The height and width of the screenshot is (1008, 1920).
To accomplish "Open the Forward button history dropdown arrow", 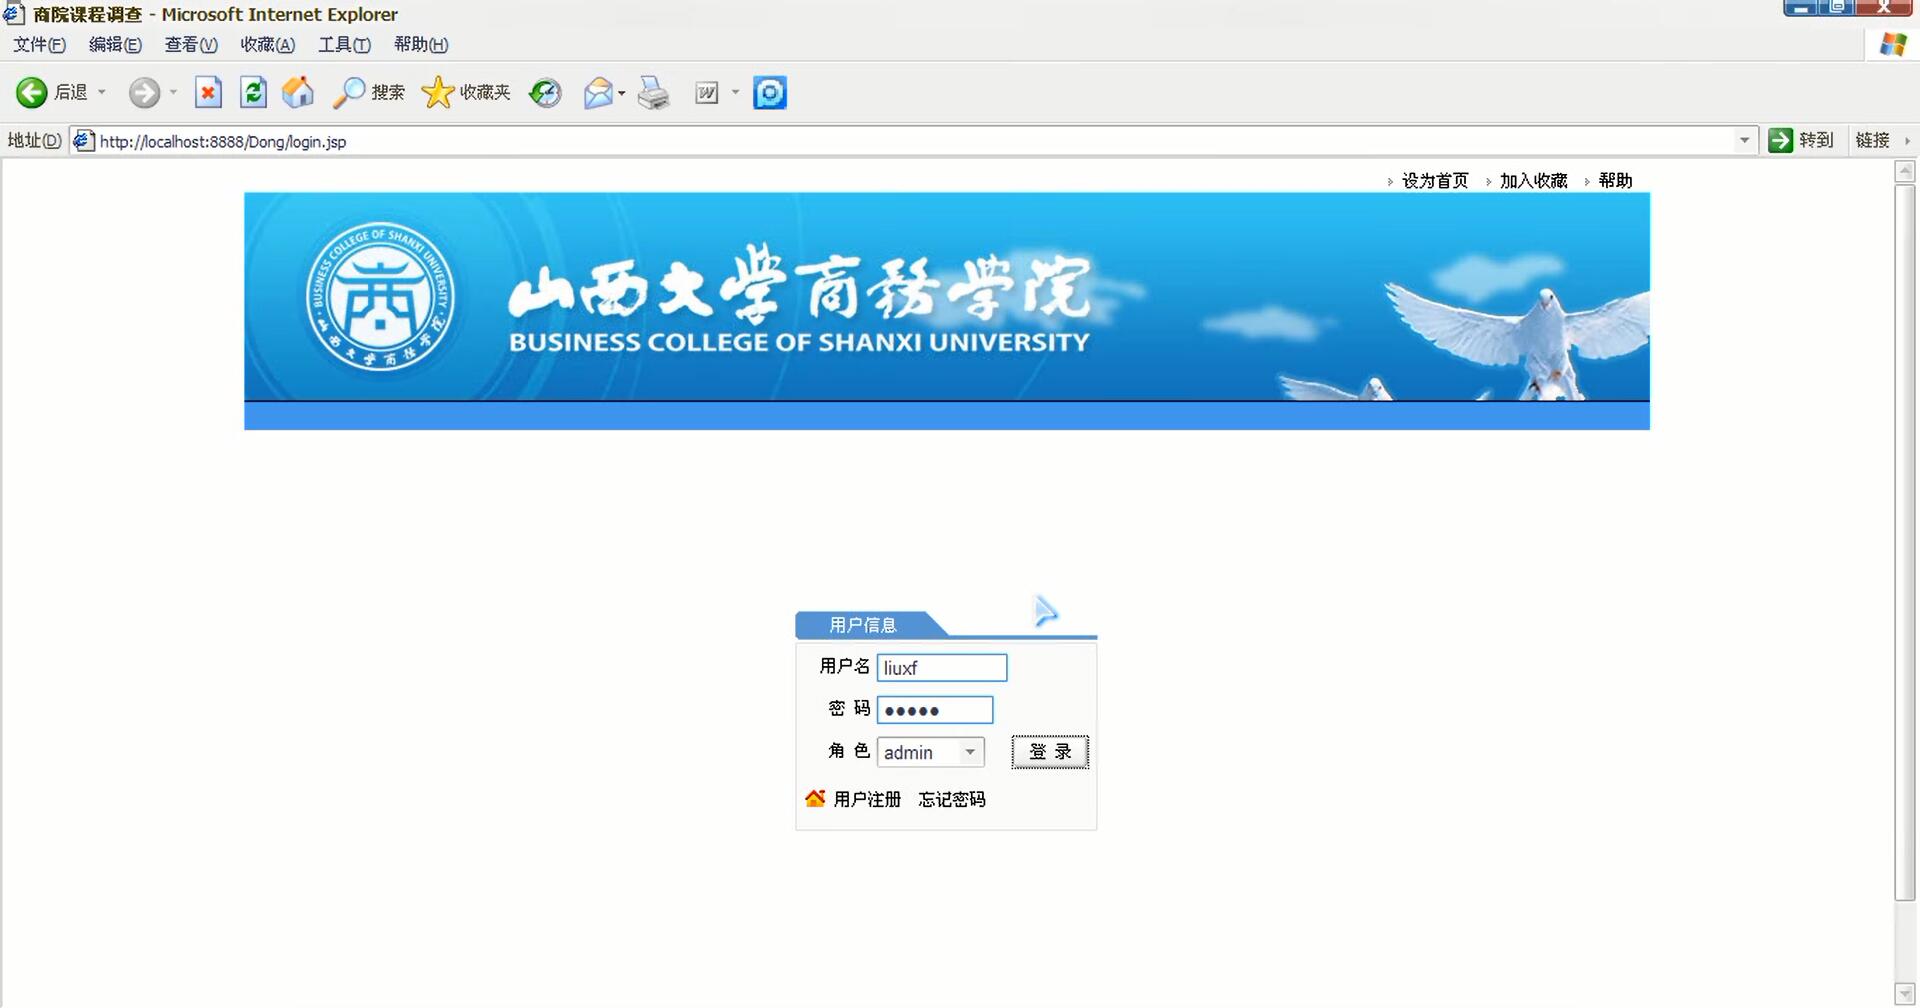I will (173, 93).
